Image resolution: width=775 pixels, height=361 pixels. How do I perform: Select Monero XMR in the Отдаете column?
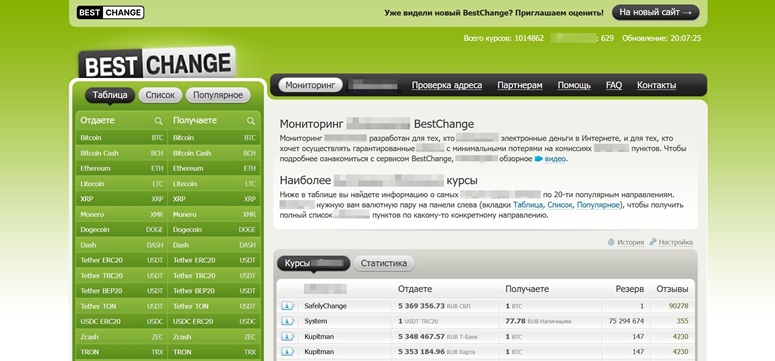(122, 215)
